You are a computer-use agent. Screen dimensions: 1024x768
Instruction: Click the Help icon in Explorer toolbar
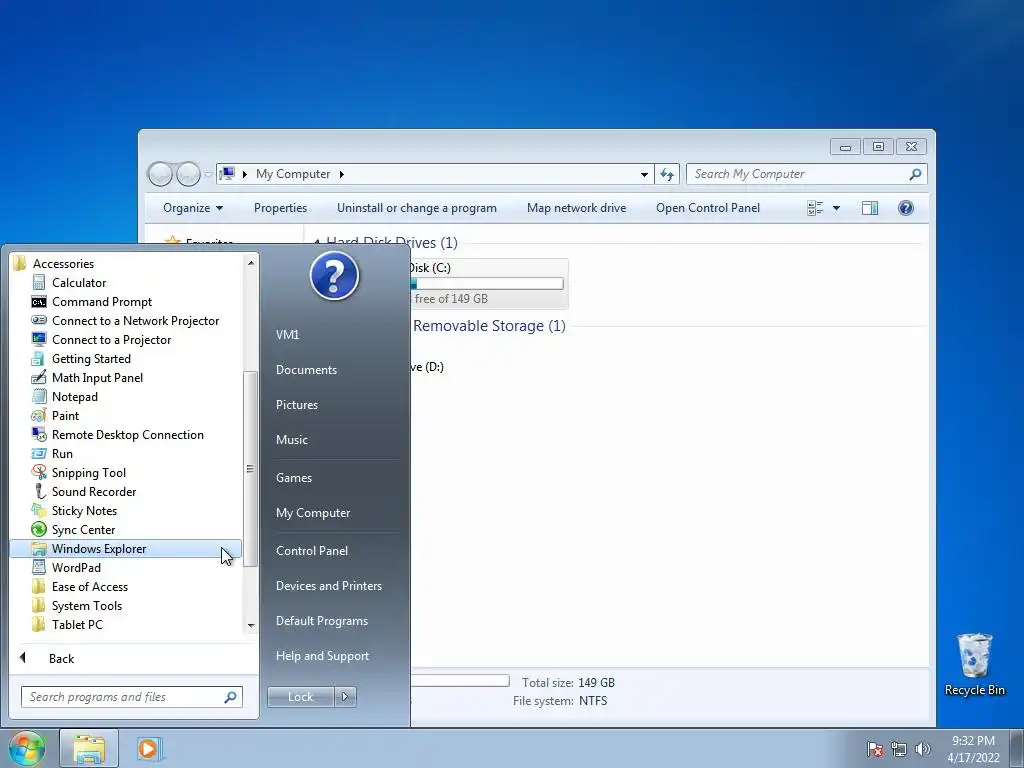(x=905, y=208)
